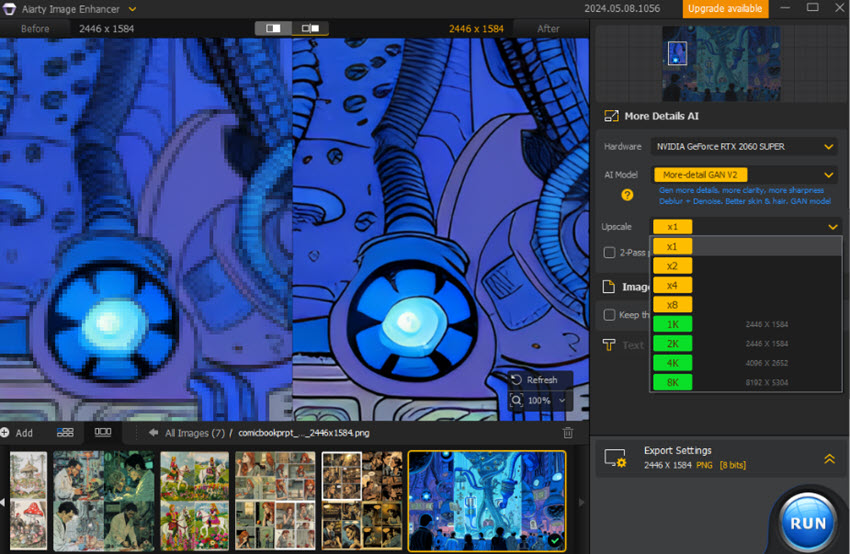Open the Aiarty Image Enhancer title menu arrow
Image resolution: width=850 pixels, height=554 pixels.
pos(132,9)
